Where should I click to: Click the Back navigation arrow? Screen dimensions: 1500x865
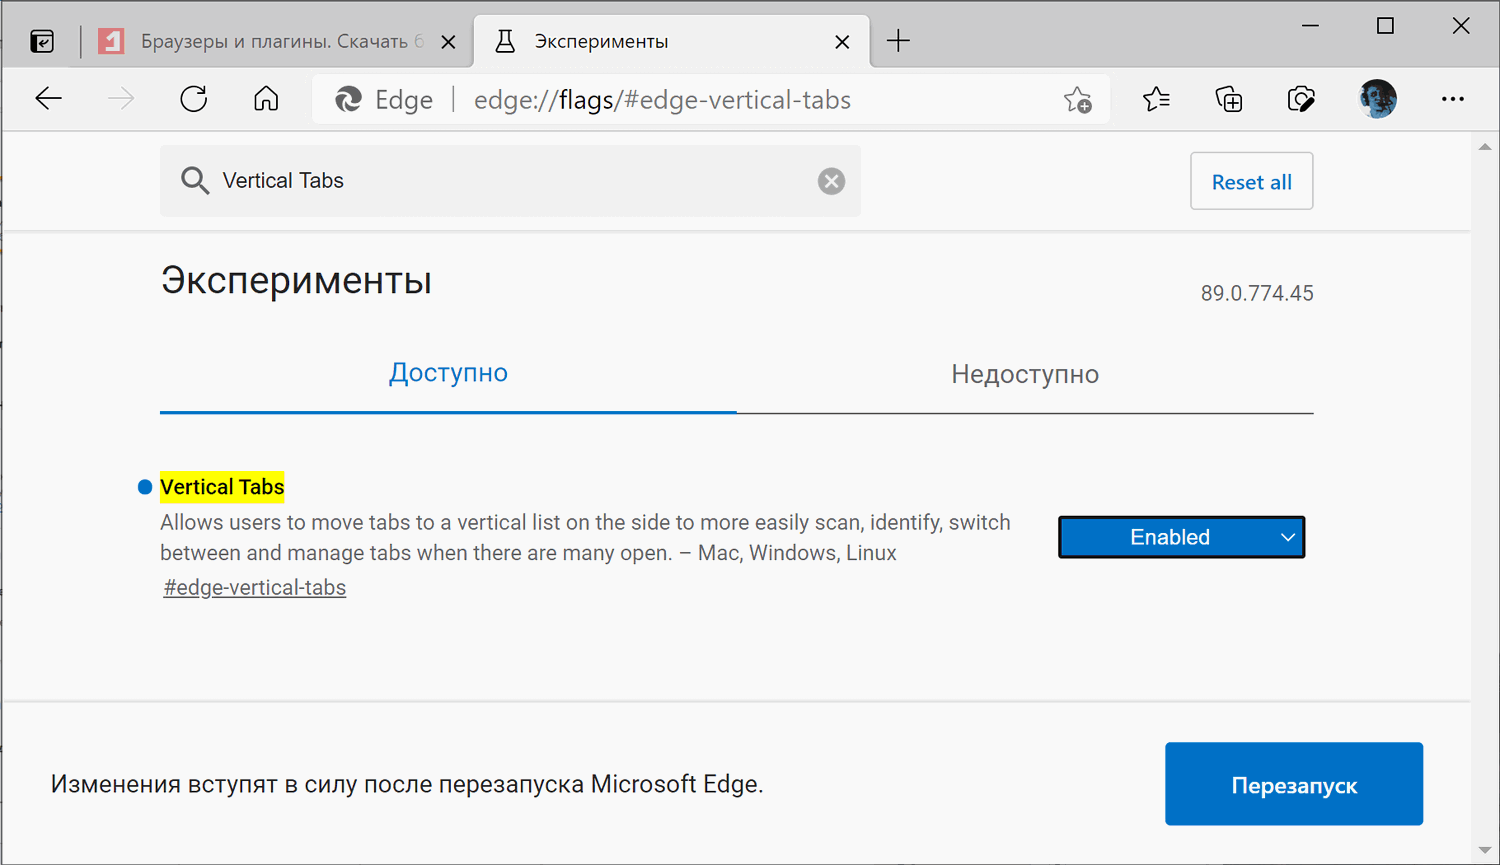48,98
